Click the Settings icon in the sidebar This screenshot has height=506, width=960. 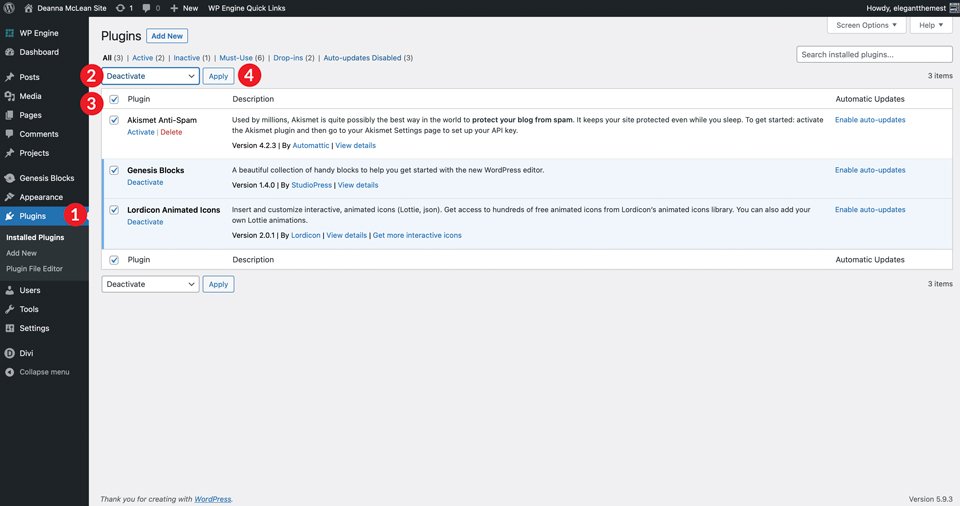tap(9, 328)
